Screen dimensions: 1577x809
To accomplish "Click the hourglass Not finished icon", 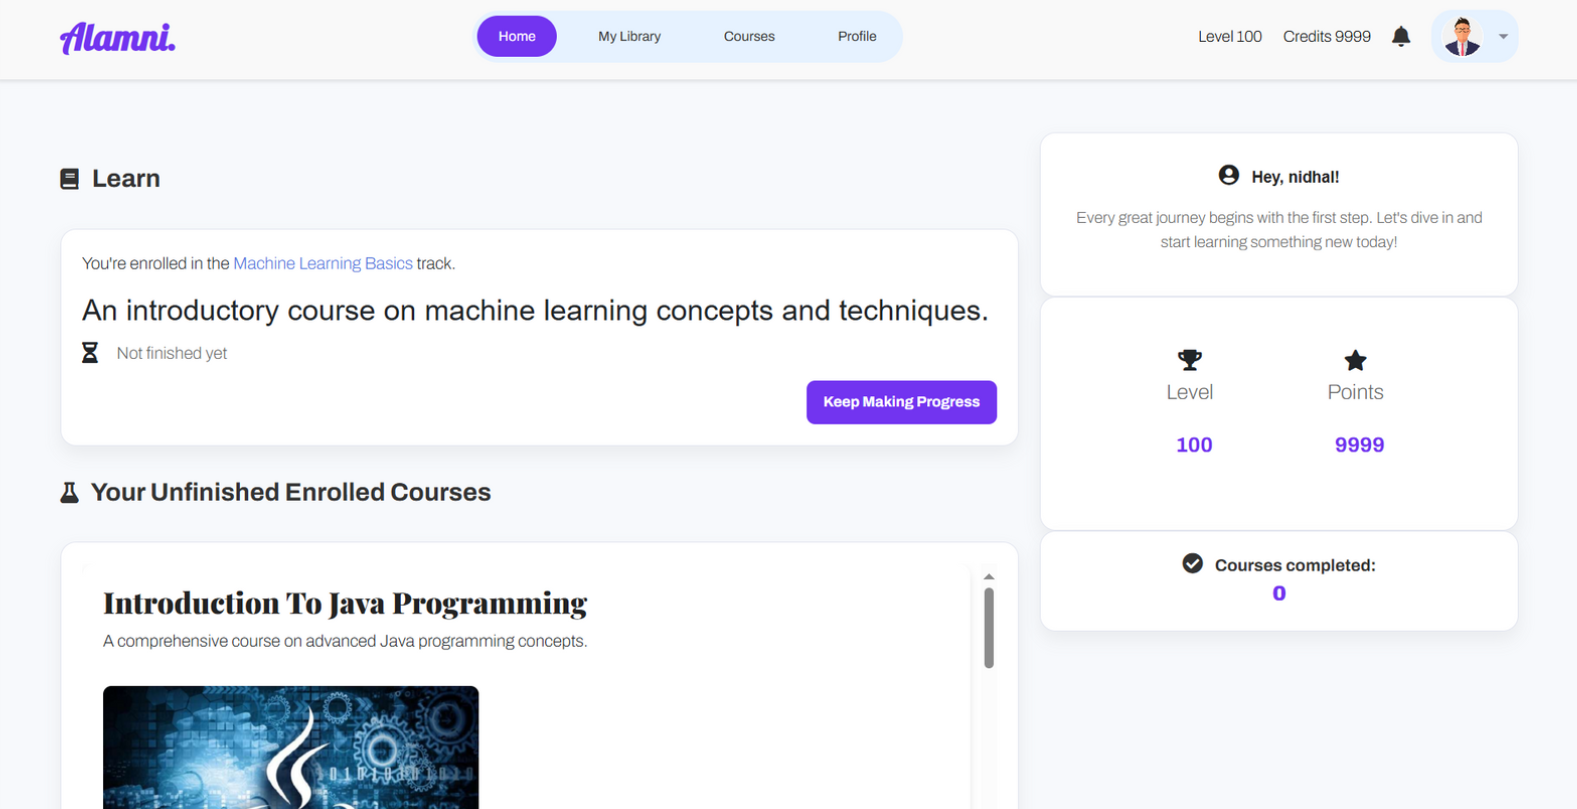I will click(90, 353).
